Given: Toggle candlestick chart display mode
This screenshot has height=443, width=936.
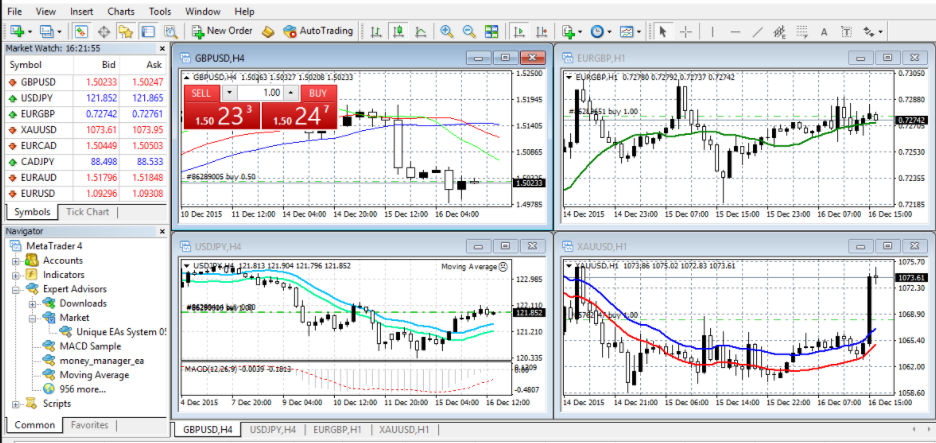Looking at the screenshot, I should [398, 32].
